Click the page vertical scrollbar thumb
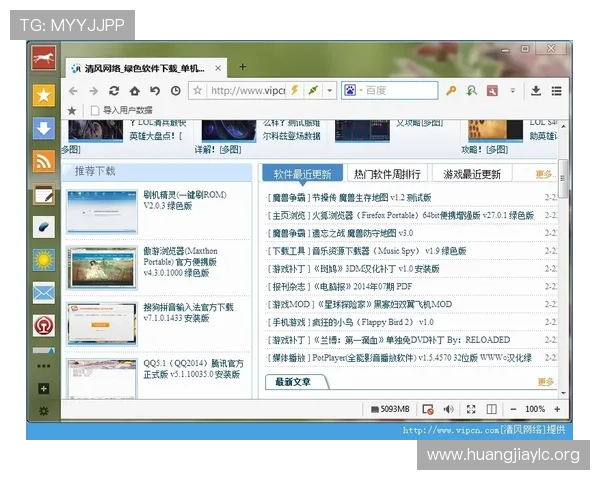Image resolution: width=600 pixels, height=480 pixels. point(563,178)
